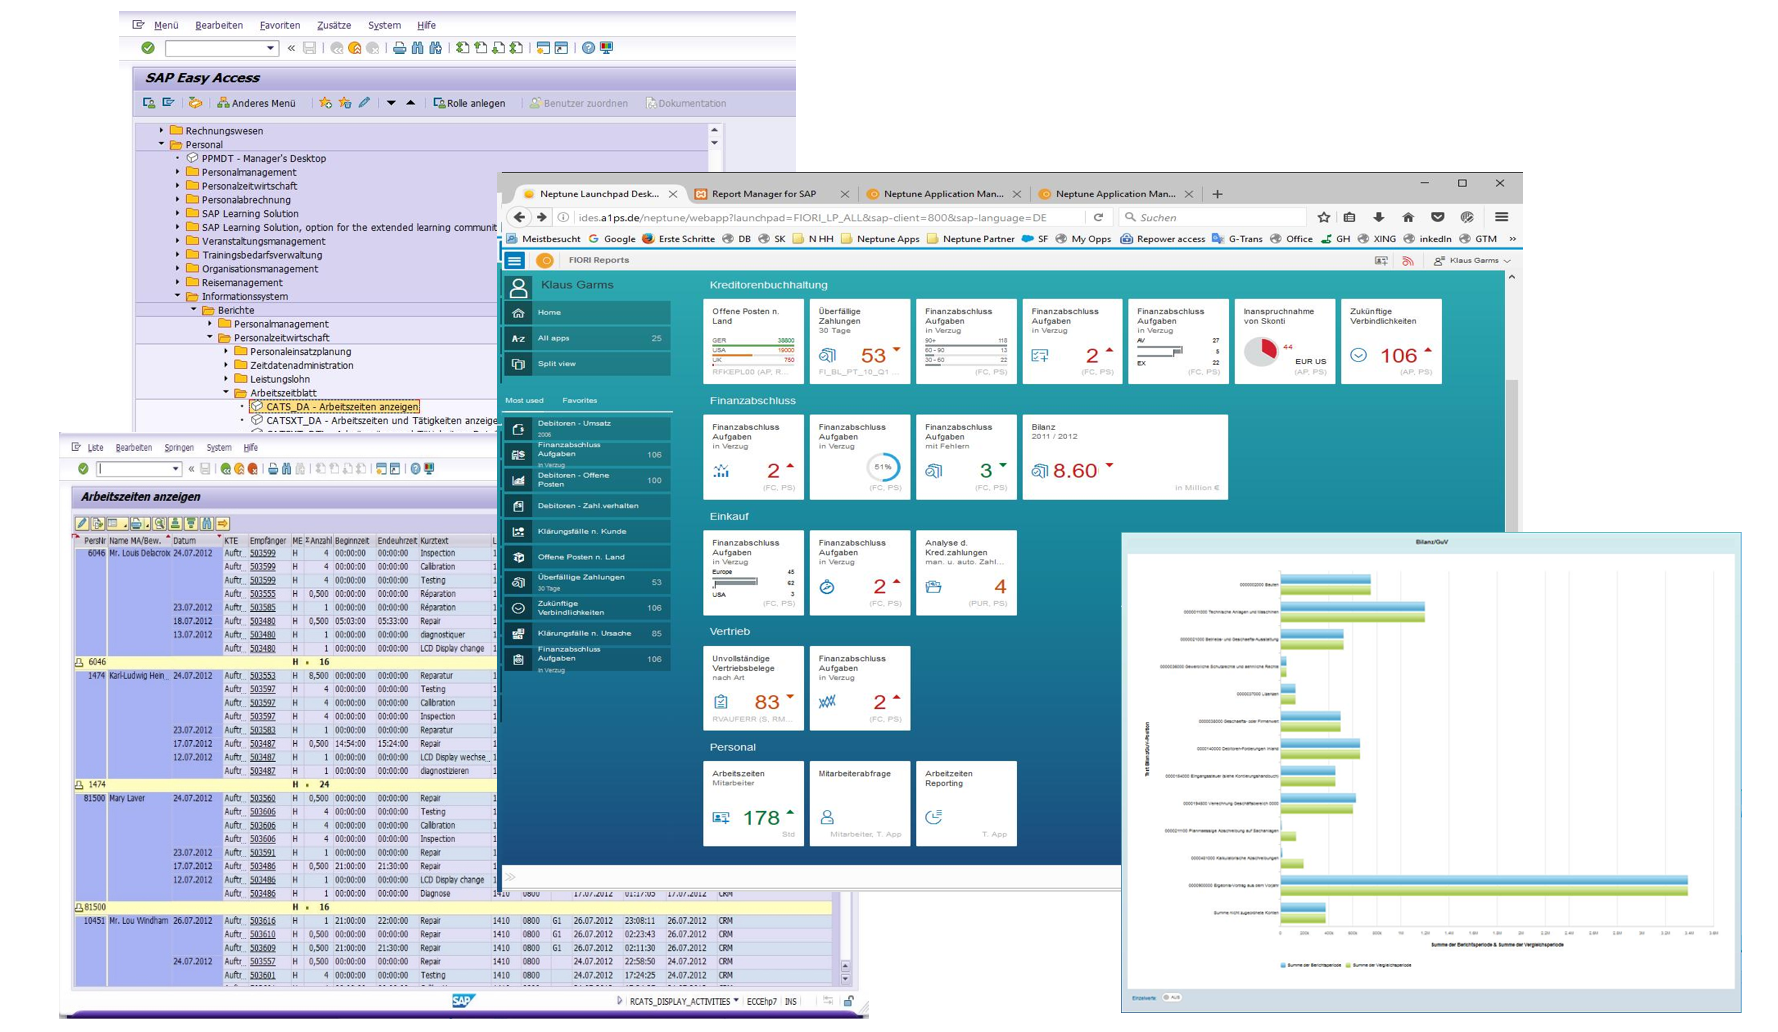
Task: Click Split view in the Neptune sidebar
Action: pyautogui.click(x=587, y=364)
